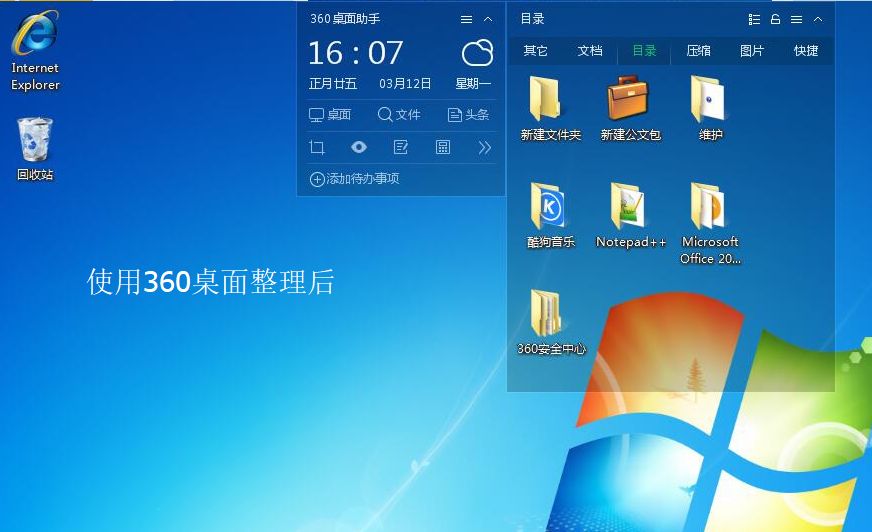The height and width of the screenshot is (532, 872).
Task: Switch to the 压缩 tab
Action: click(698, 51)
